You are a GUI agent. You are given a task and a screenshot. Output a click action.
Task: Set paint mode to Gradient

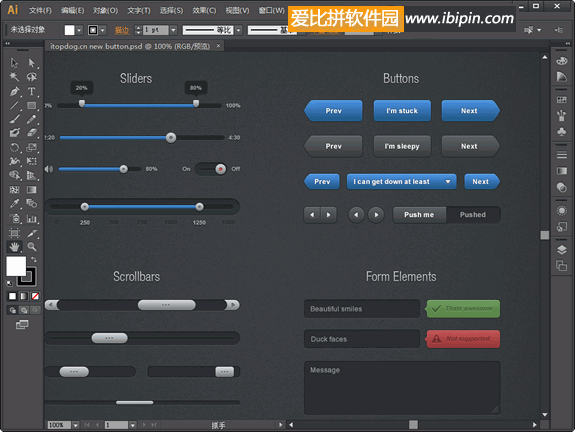tap(24, 296)
